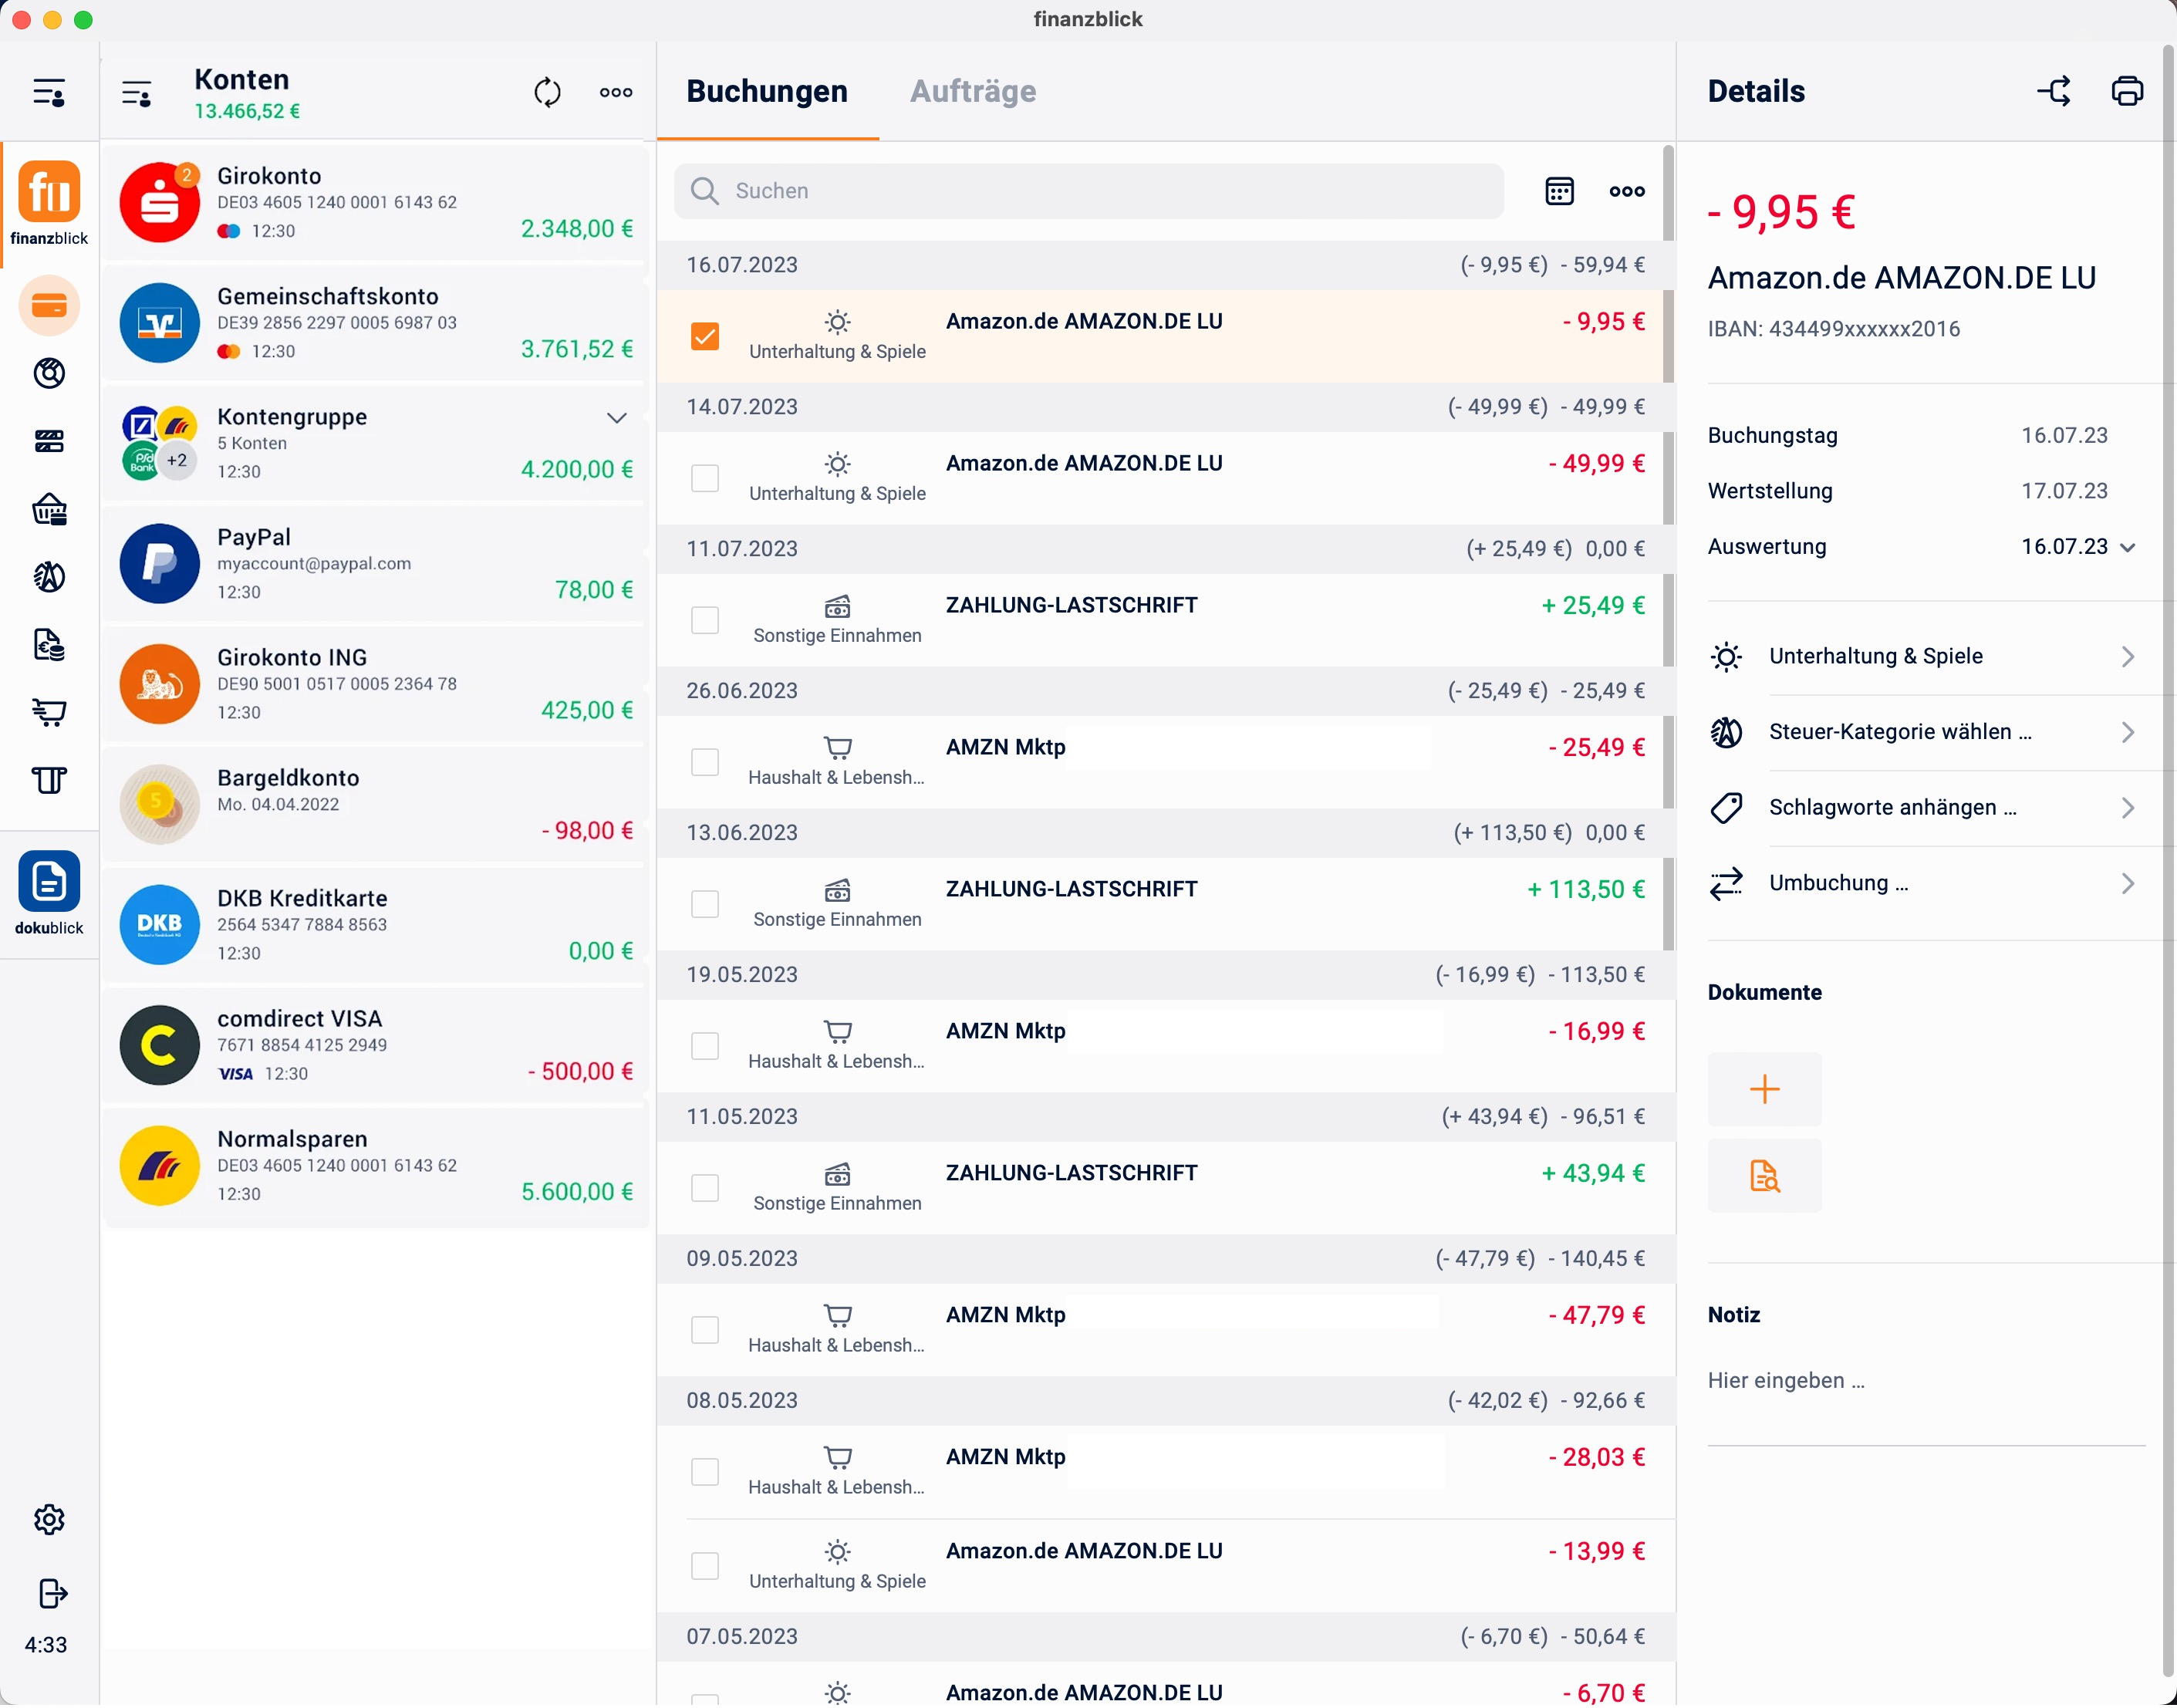Open the pillar icon in left sidebar

click(49, 780)
